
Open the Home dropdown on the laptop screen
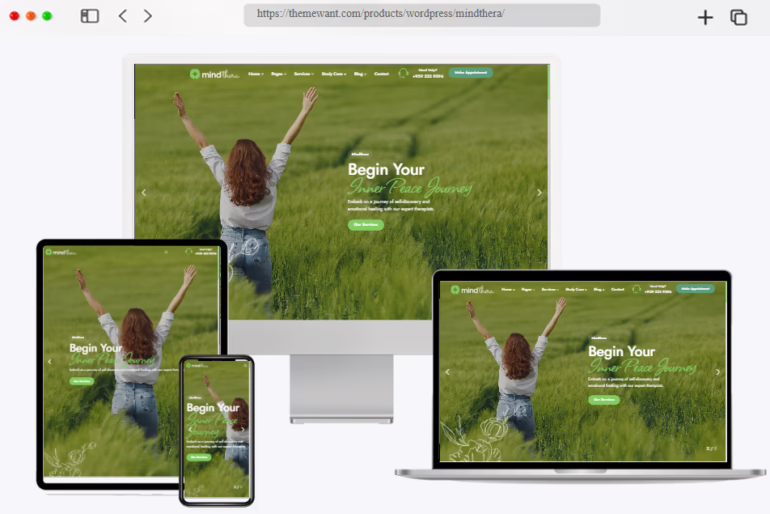pos(508,290)
